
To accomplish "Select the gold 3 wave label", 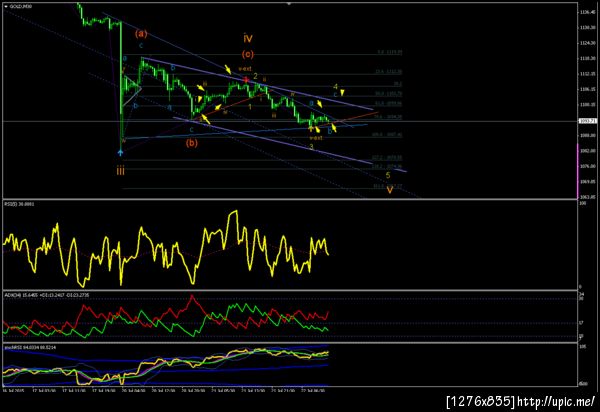I will click(x=311, y=147).
